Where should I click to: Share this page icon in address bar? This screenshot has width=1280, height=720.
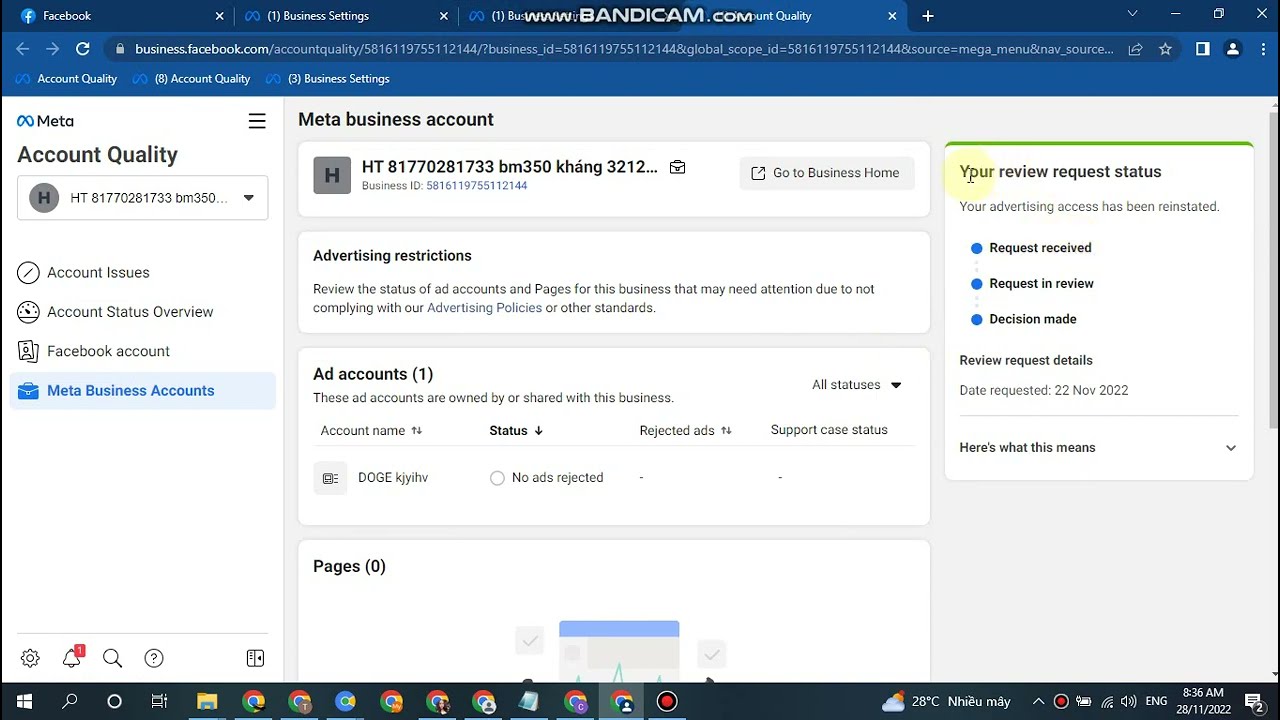pos(1135,49)
